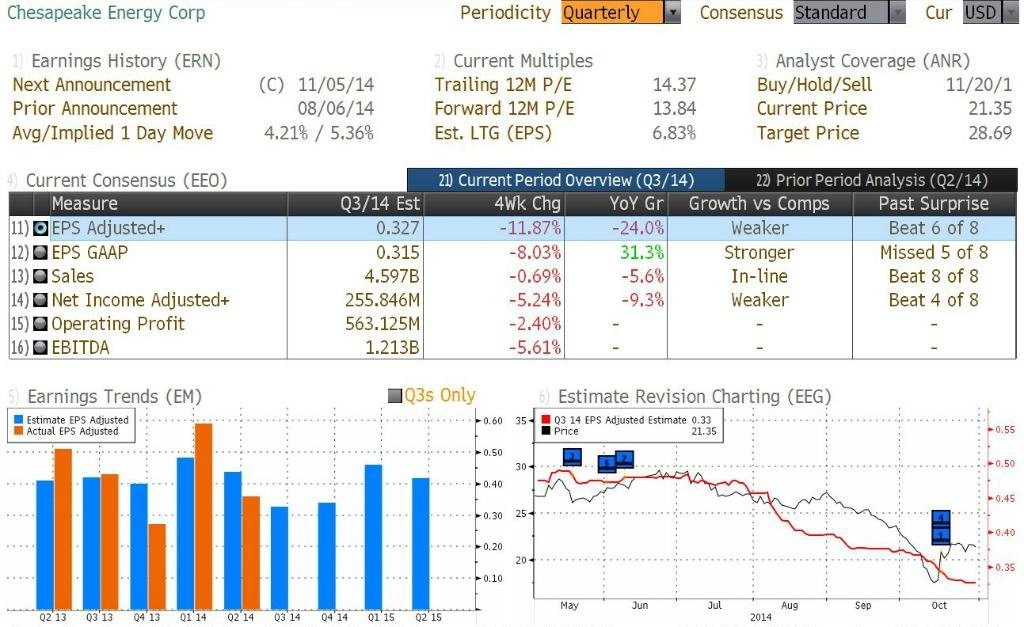Click 'Missed 5 of 8' surprise cell
1024x627 pixels.
point(934,252)
